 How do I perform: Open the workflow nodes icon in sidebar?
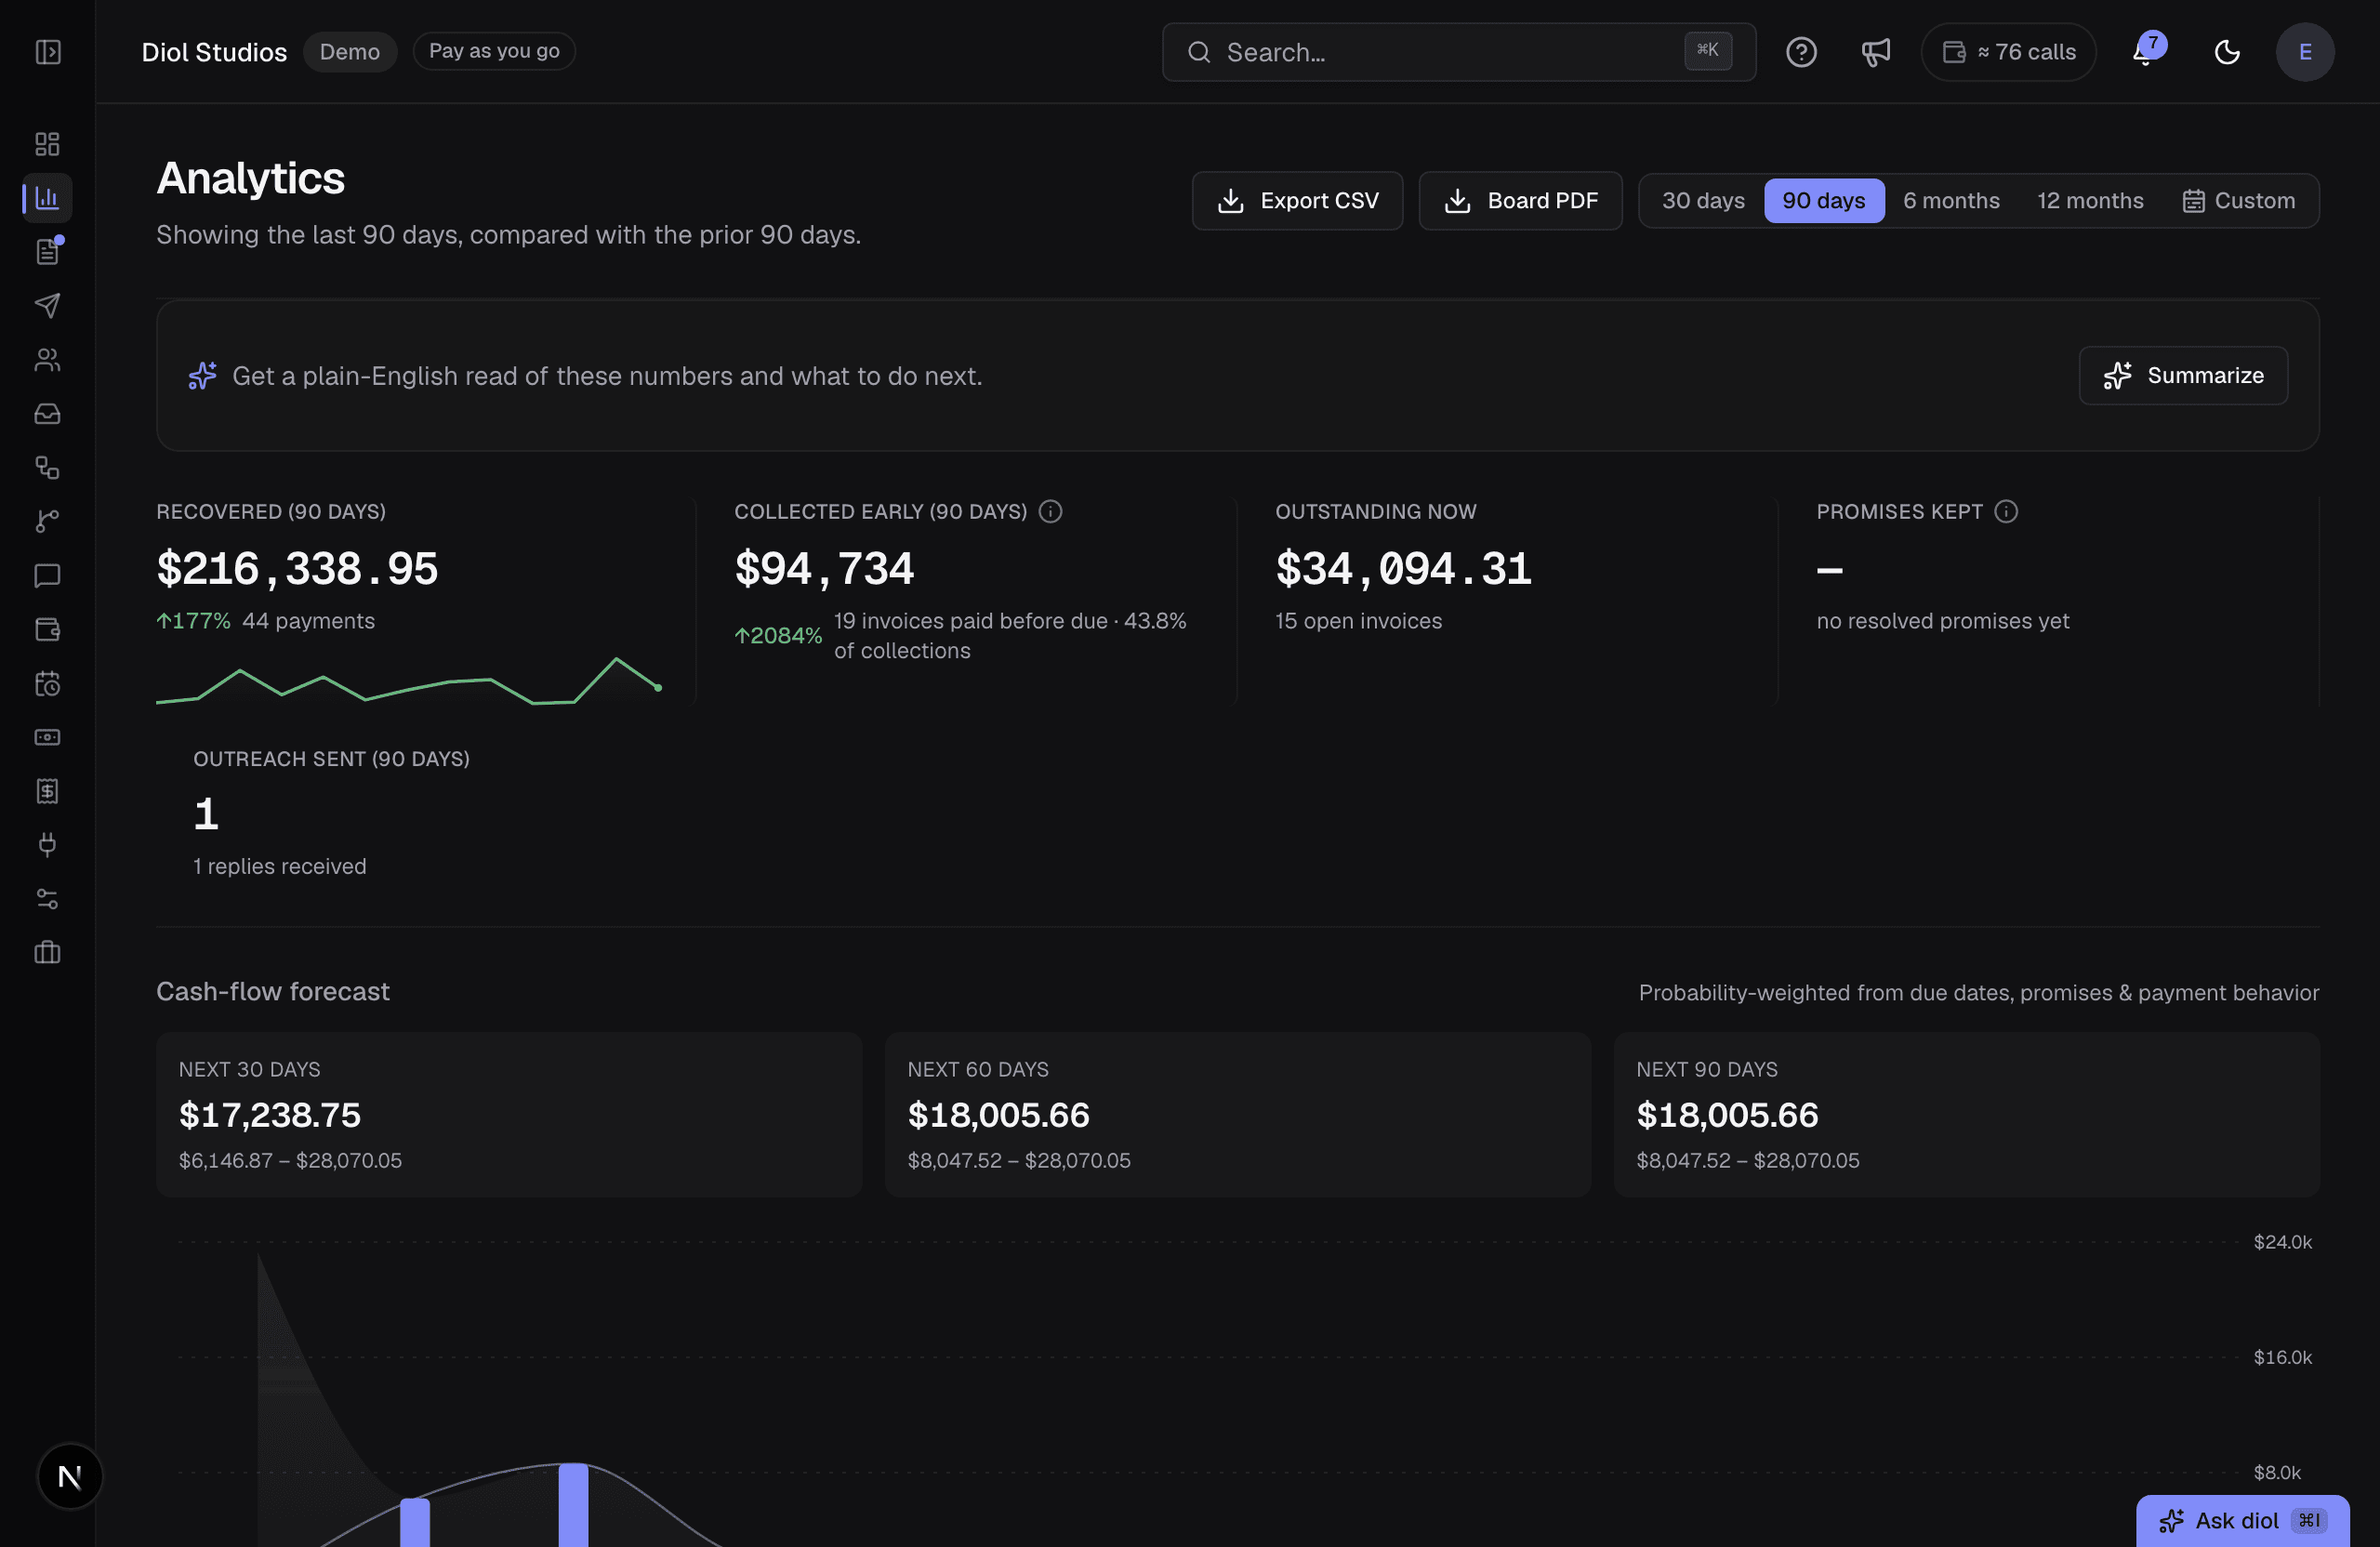click(47, 468)
